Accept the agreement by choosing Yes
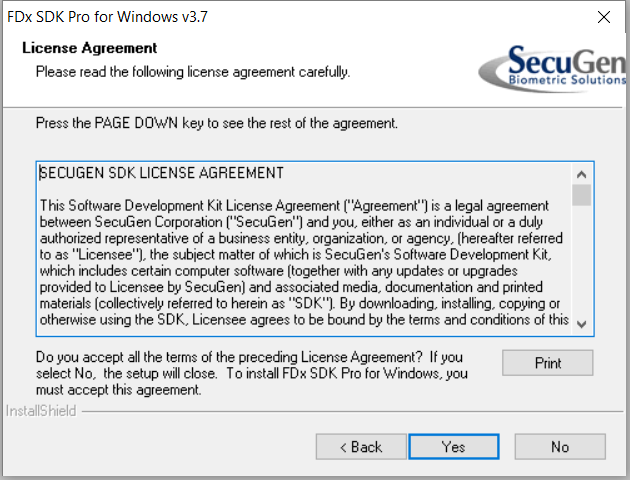The height and width of the screenshot is (480, 630). (454, 447)
